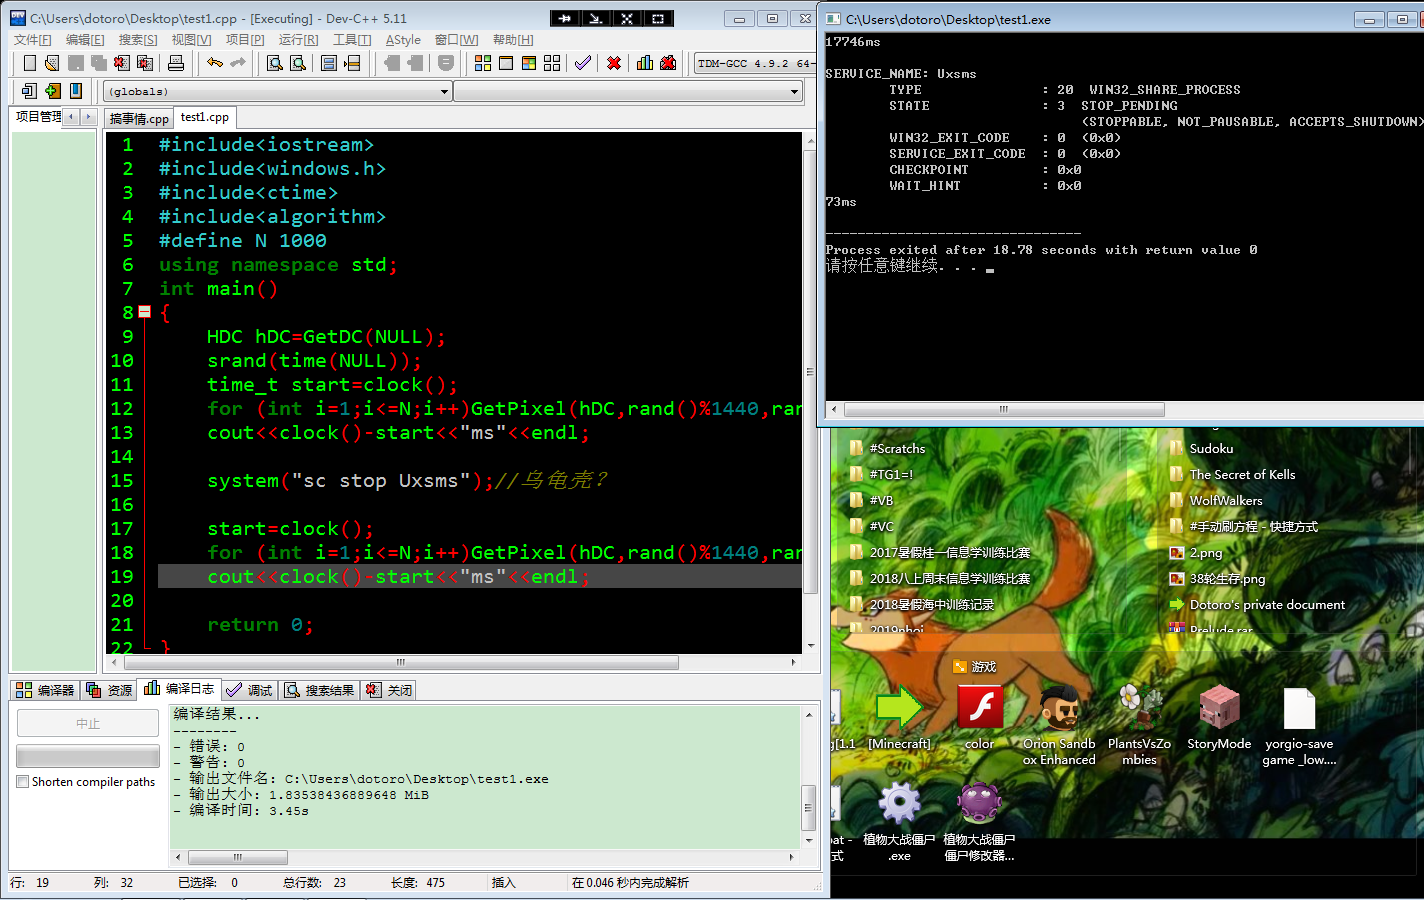Stop execution with the red X icon

tap(614, 63)
